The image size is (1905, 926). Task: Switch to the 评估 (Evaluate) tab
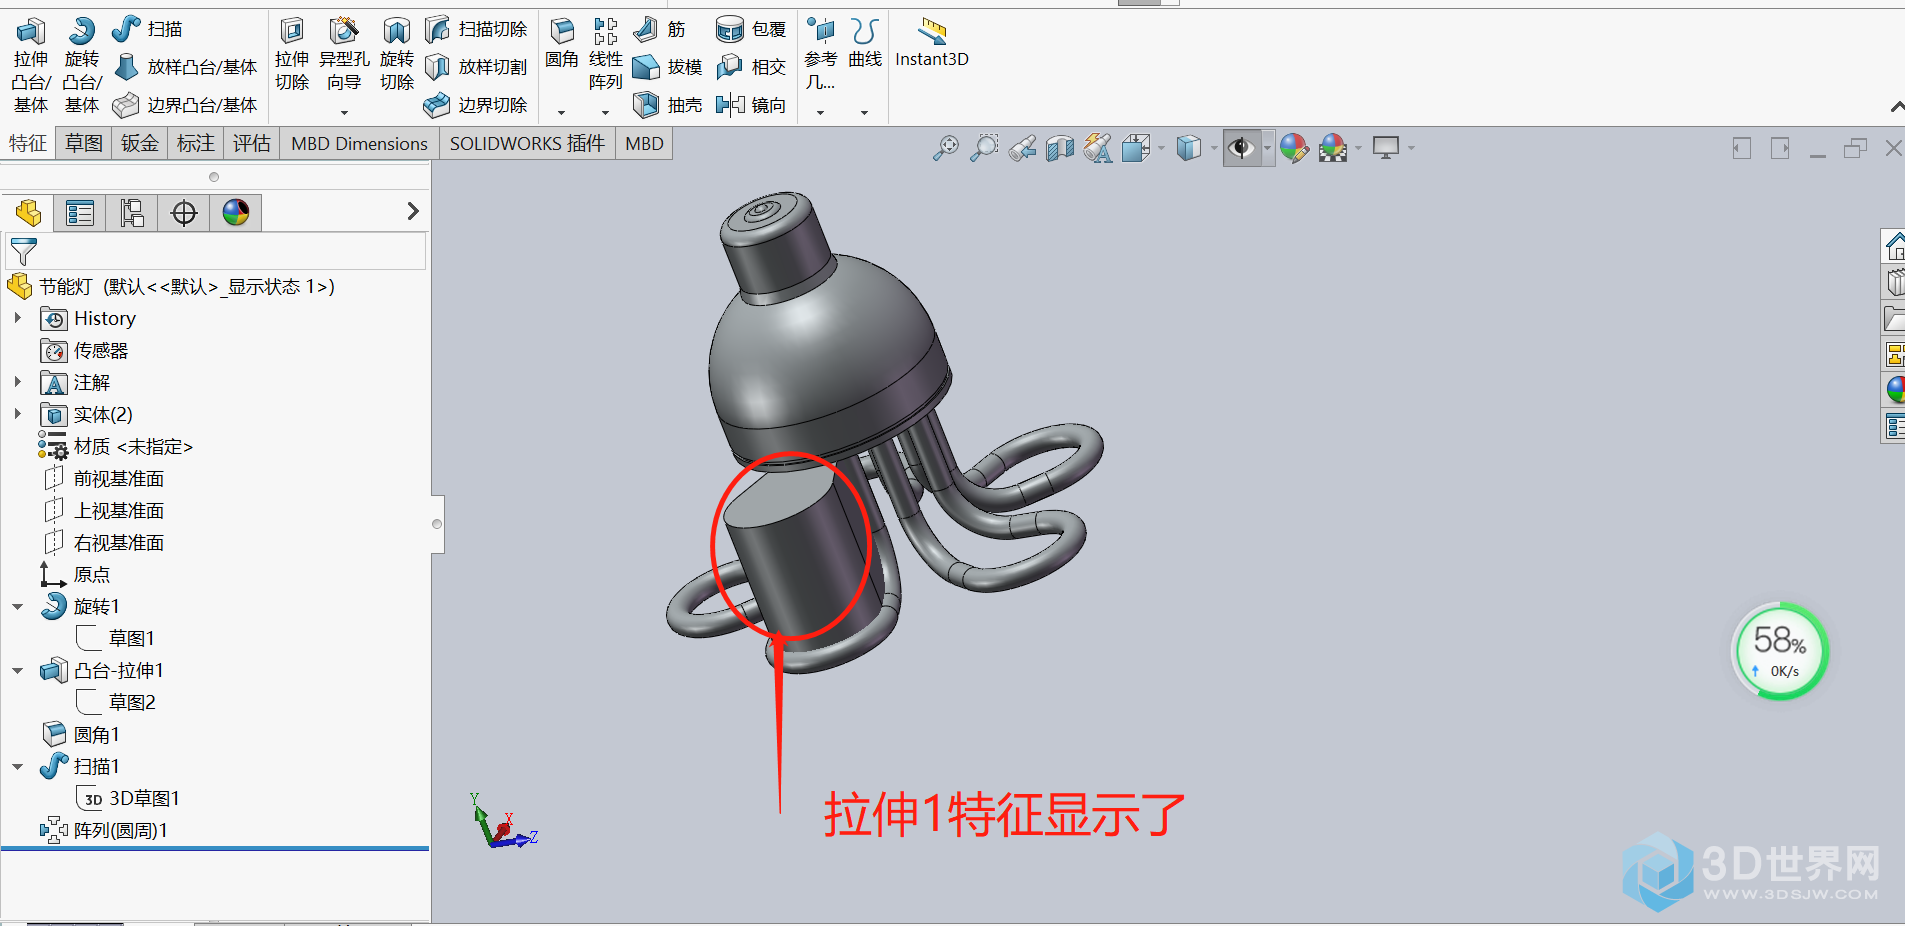(252, 144)
